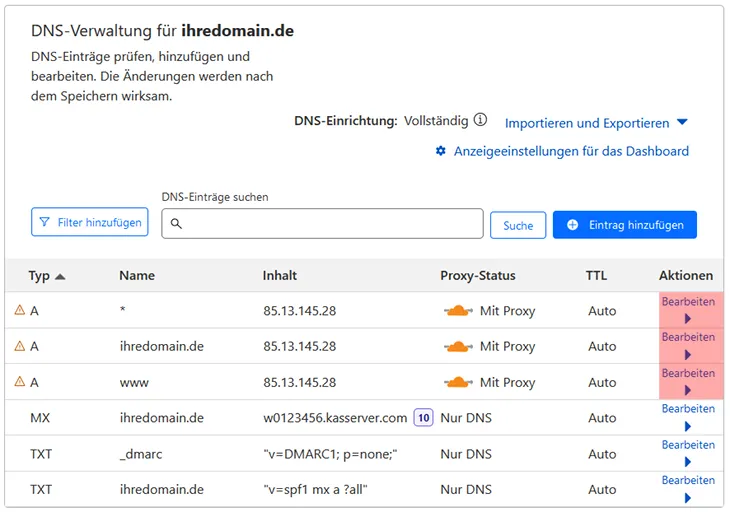730x512 pixels.
Task: Click Mit Proxy text in the www row
Action: tap(507, 383)
